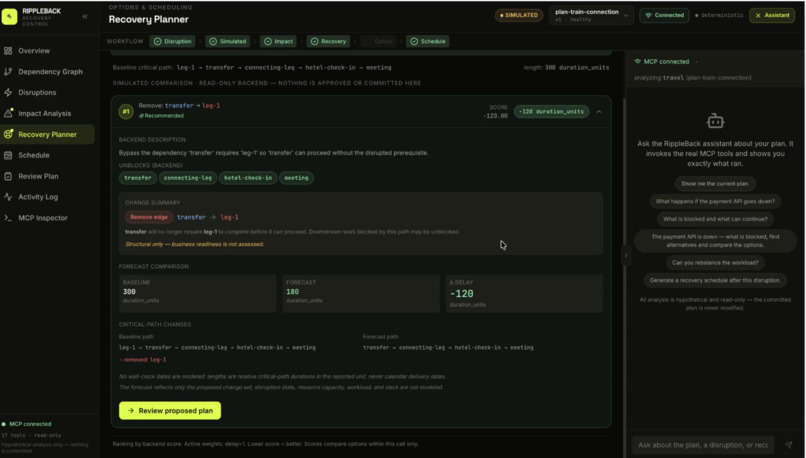Click the Activity Log pulse icon

(8, 197)
